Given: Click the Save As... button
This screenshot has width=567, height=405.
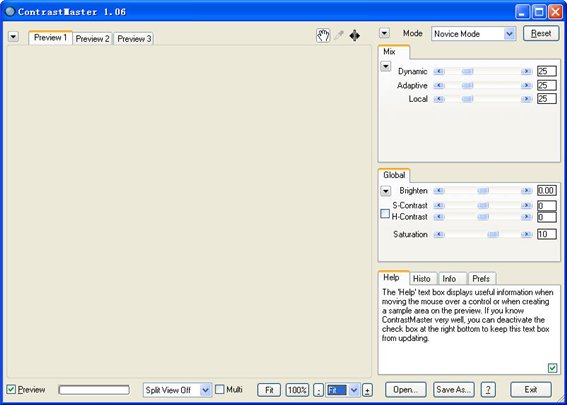Looking at the screenshot, I should (454, 390).
